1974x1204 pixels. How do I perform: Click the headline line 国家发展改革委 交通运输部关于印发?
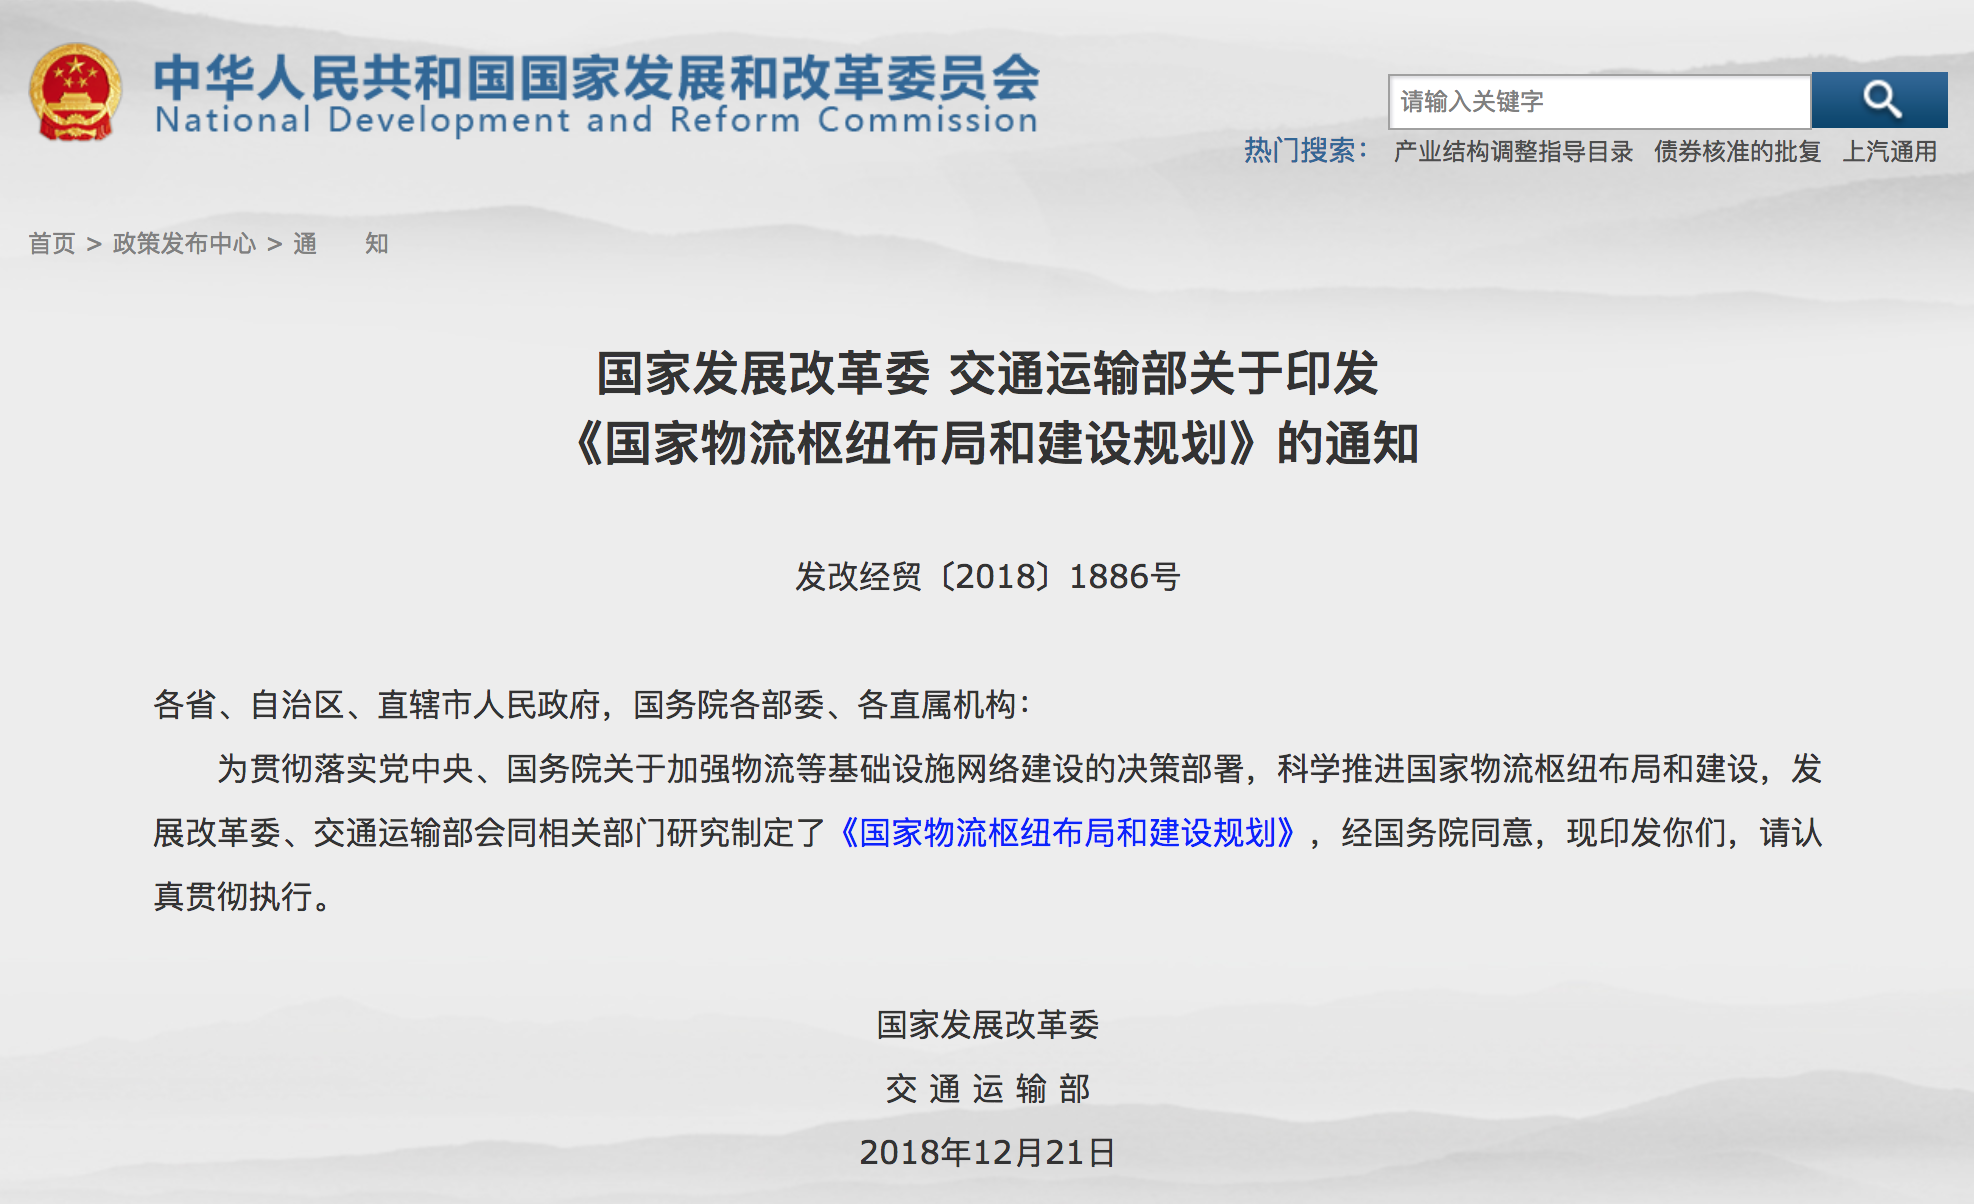tap(988, 373)
